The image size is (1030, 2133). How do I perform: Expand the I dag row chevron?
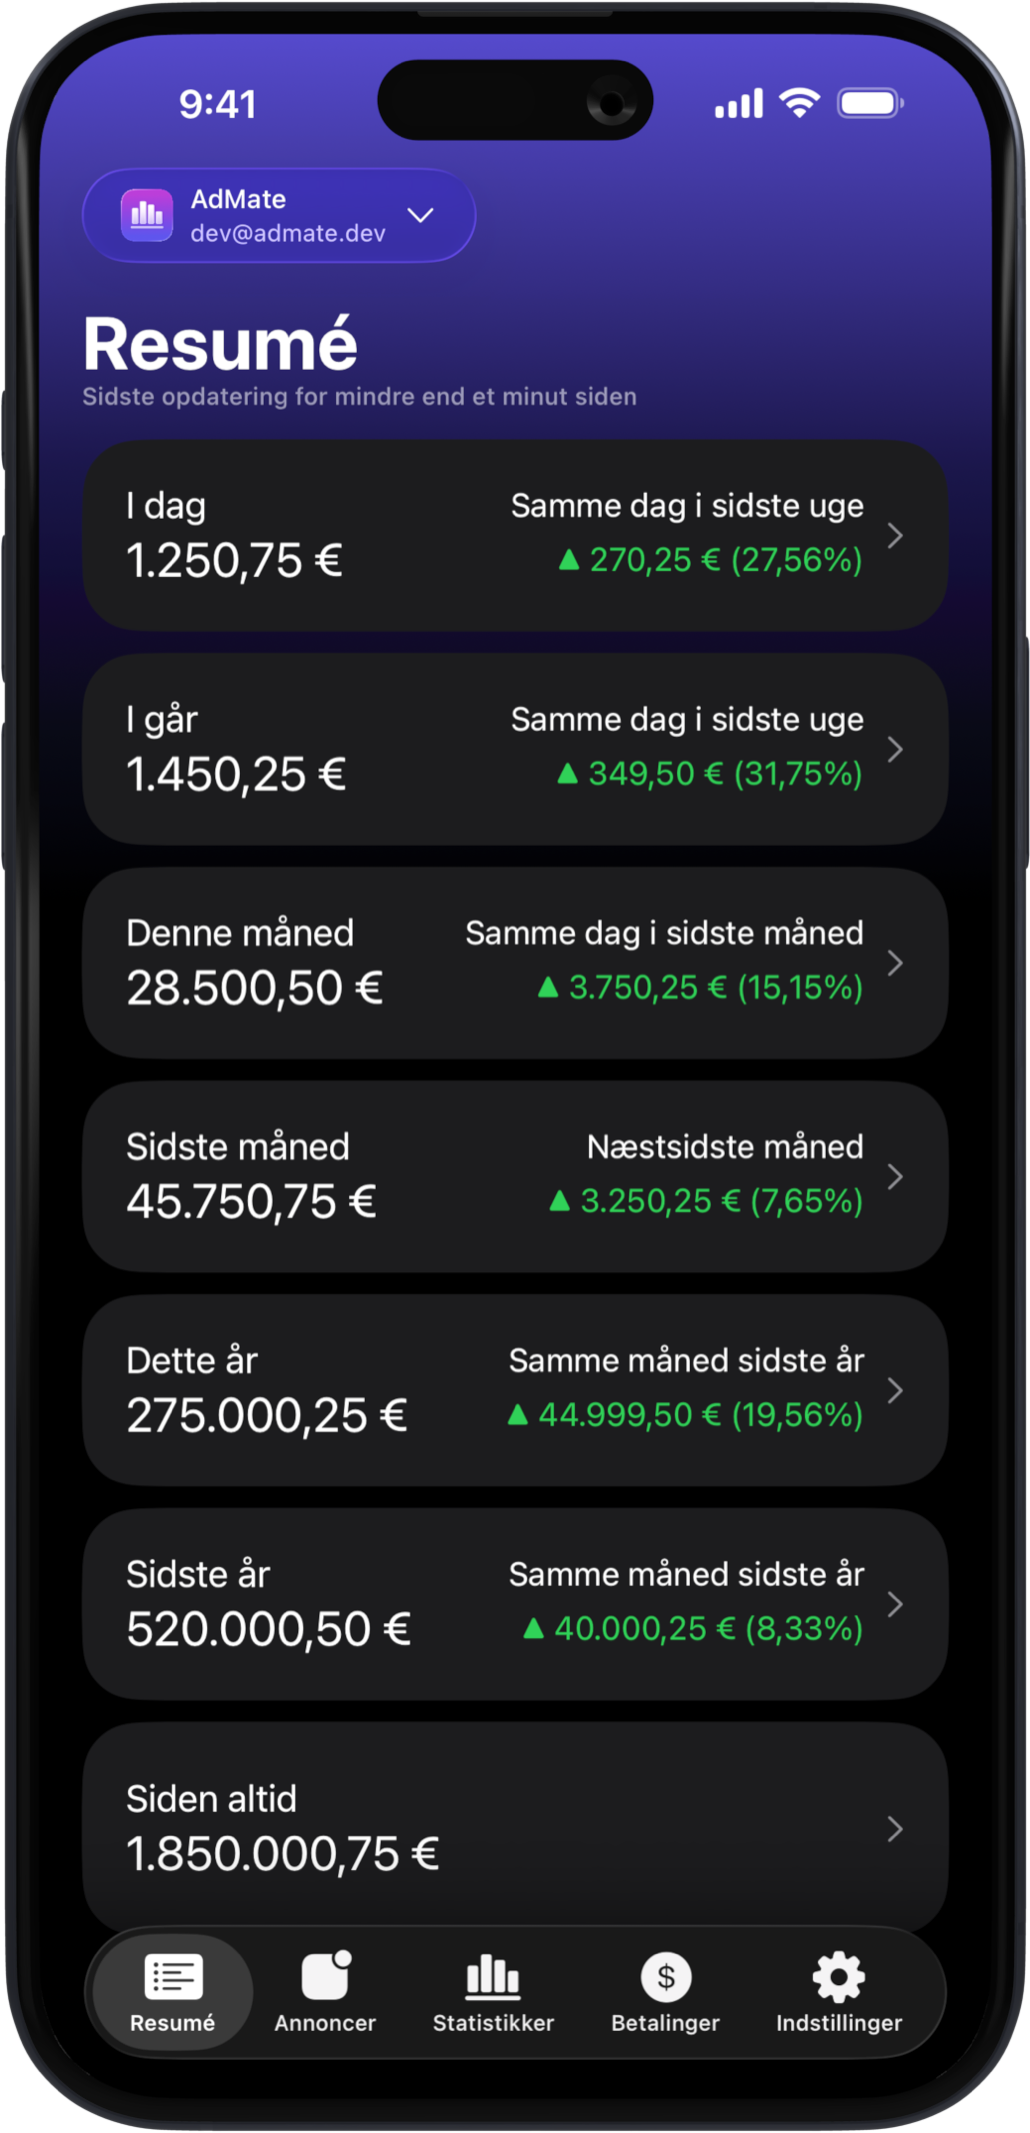click(895, 536)
